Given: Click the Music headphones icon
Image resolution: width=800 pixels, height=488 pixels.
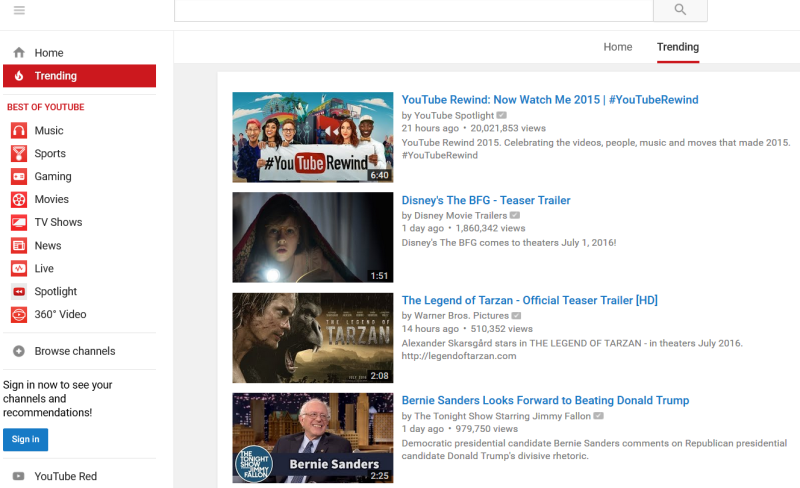Looking at the screenshot, I should coord(19,131).
